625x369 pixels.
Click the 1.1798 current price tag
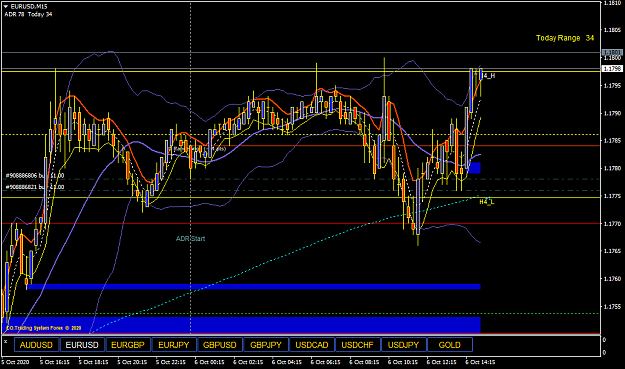tap(612, 69)
